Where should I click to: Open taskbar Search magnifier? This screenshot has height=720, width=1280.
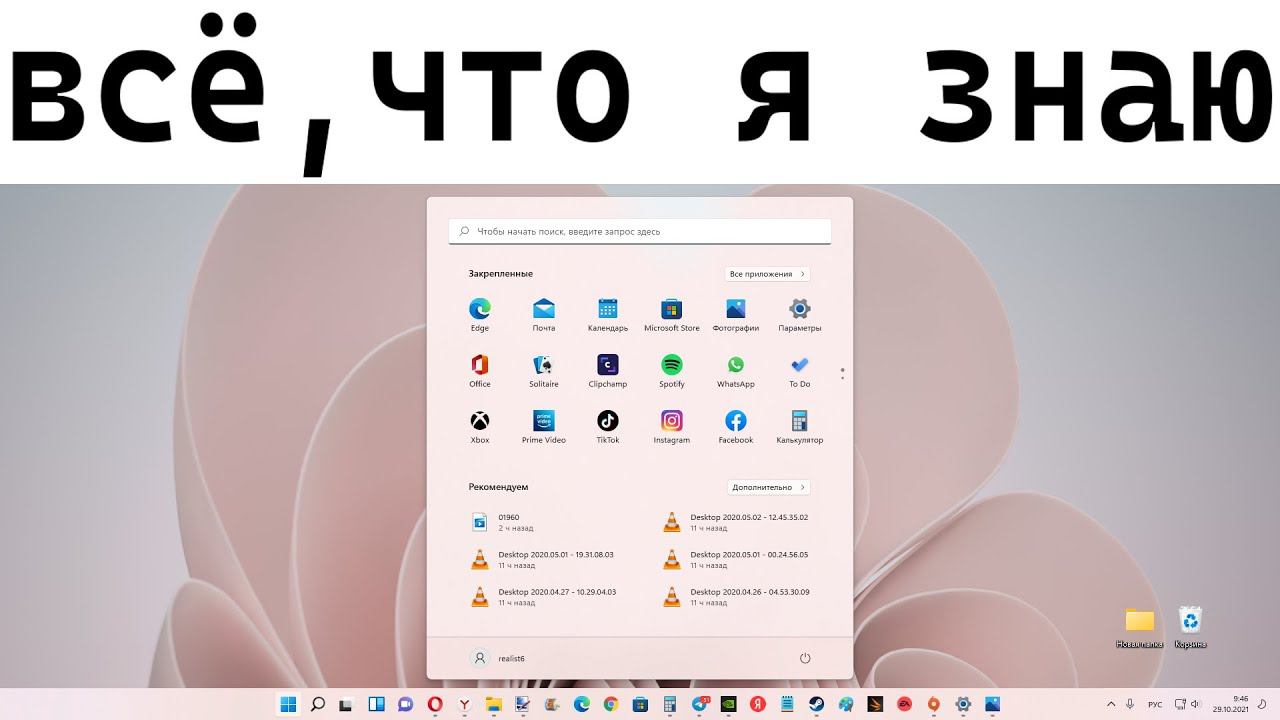318,704
